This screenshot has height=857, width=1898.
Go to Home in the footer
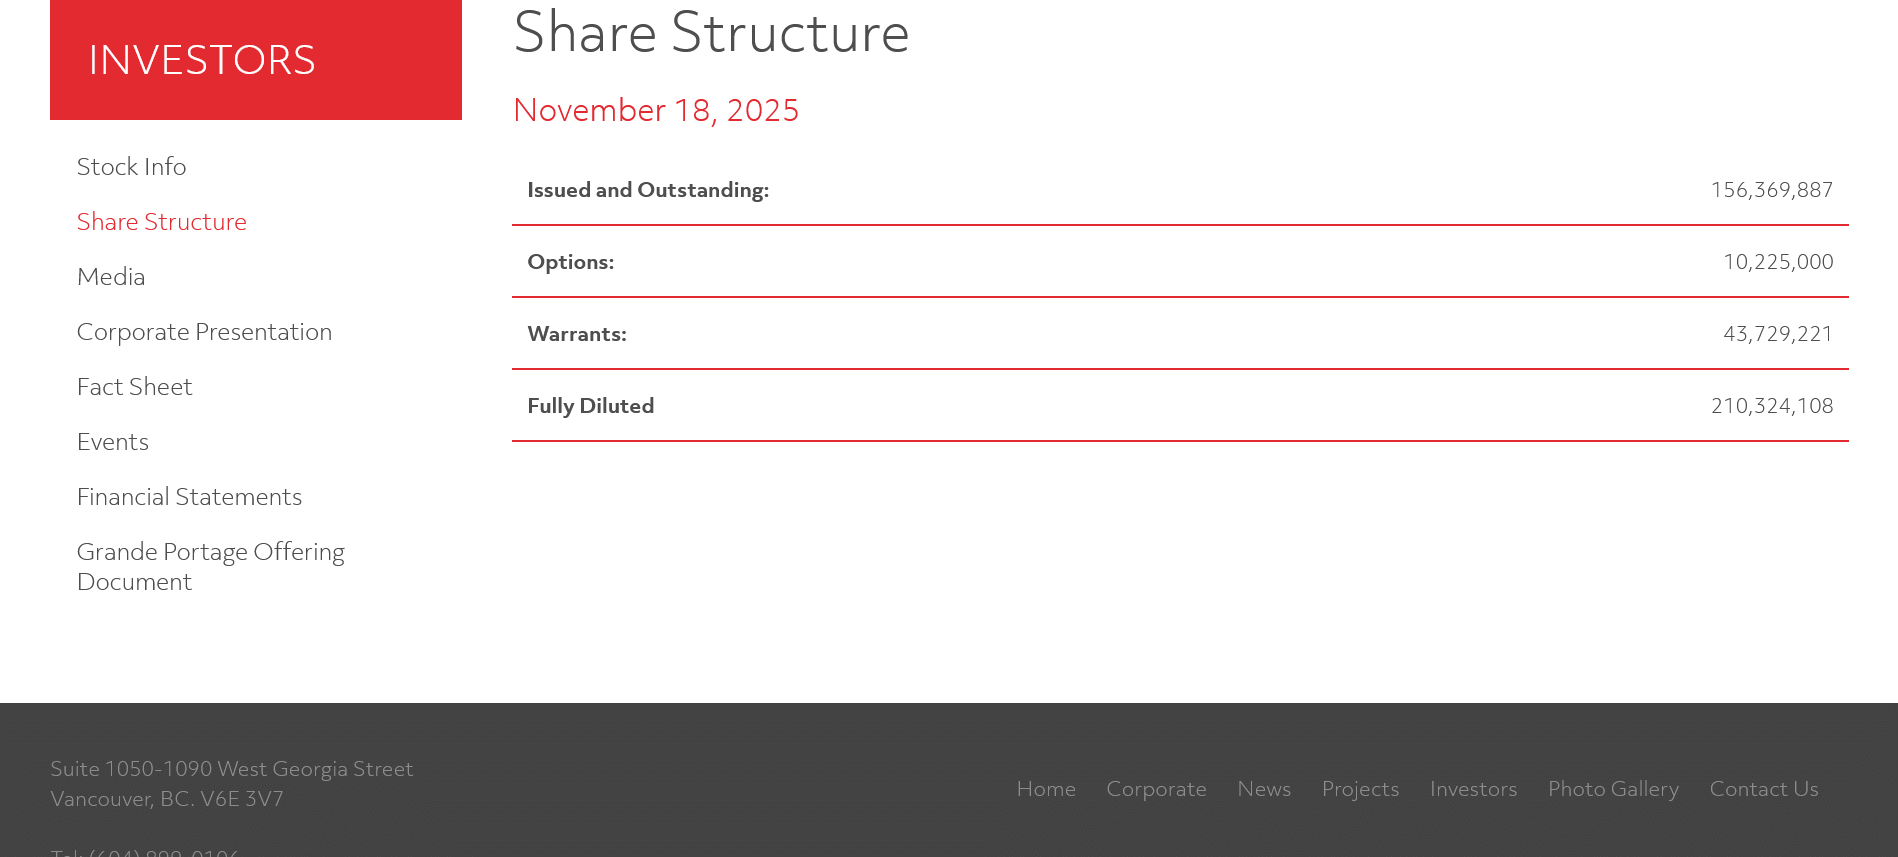point(1046,789)
